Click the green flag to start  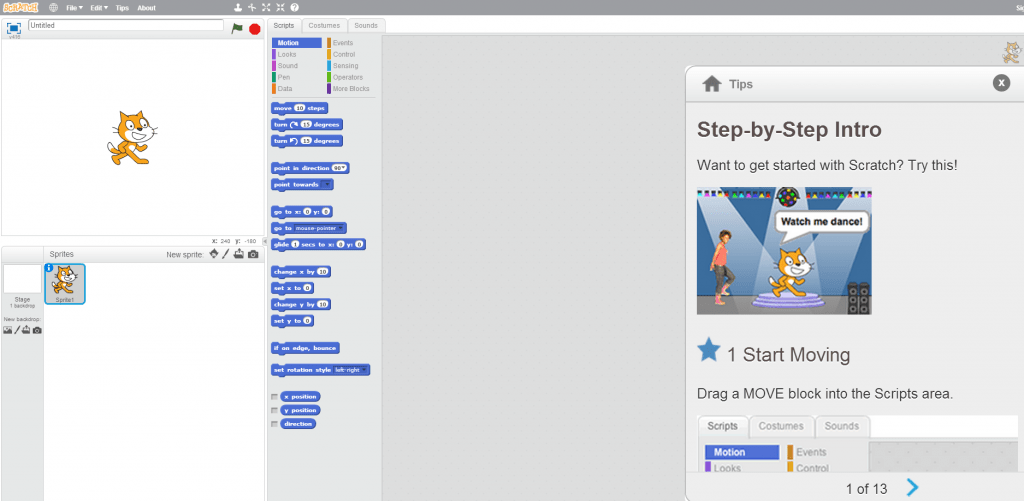pos(237,29)
